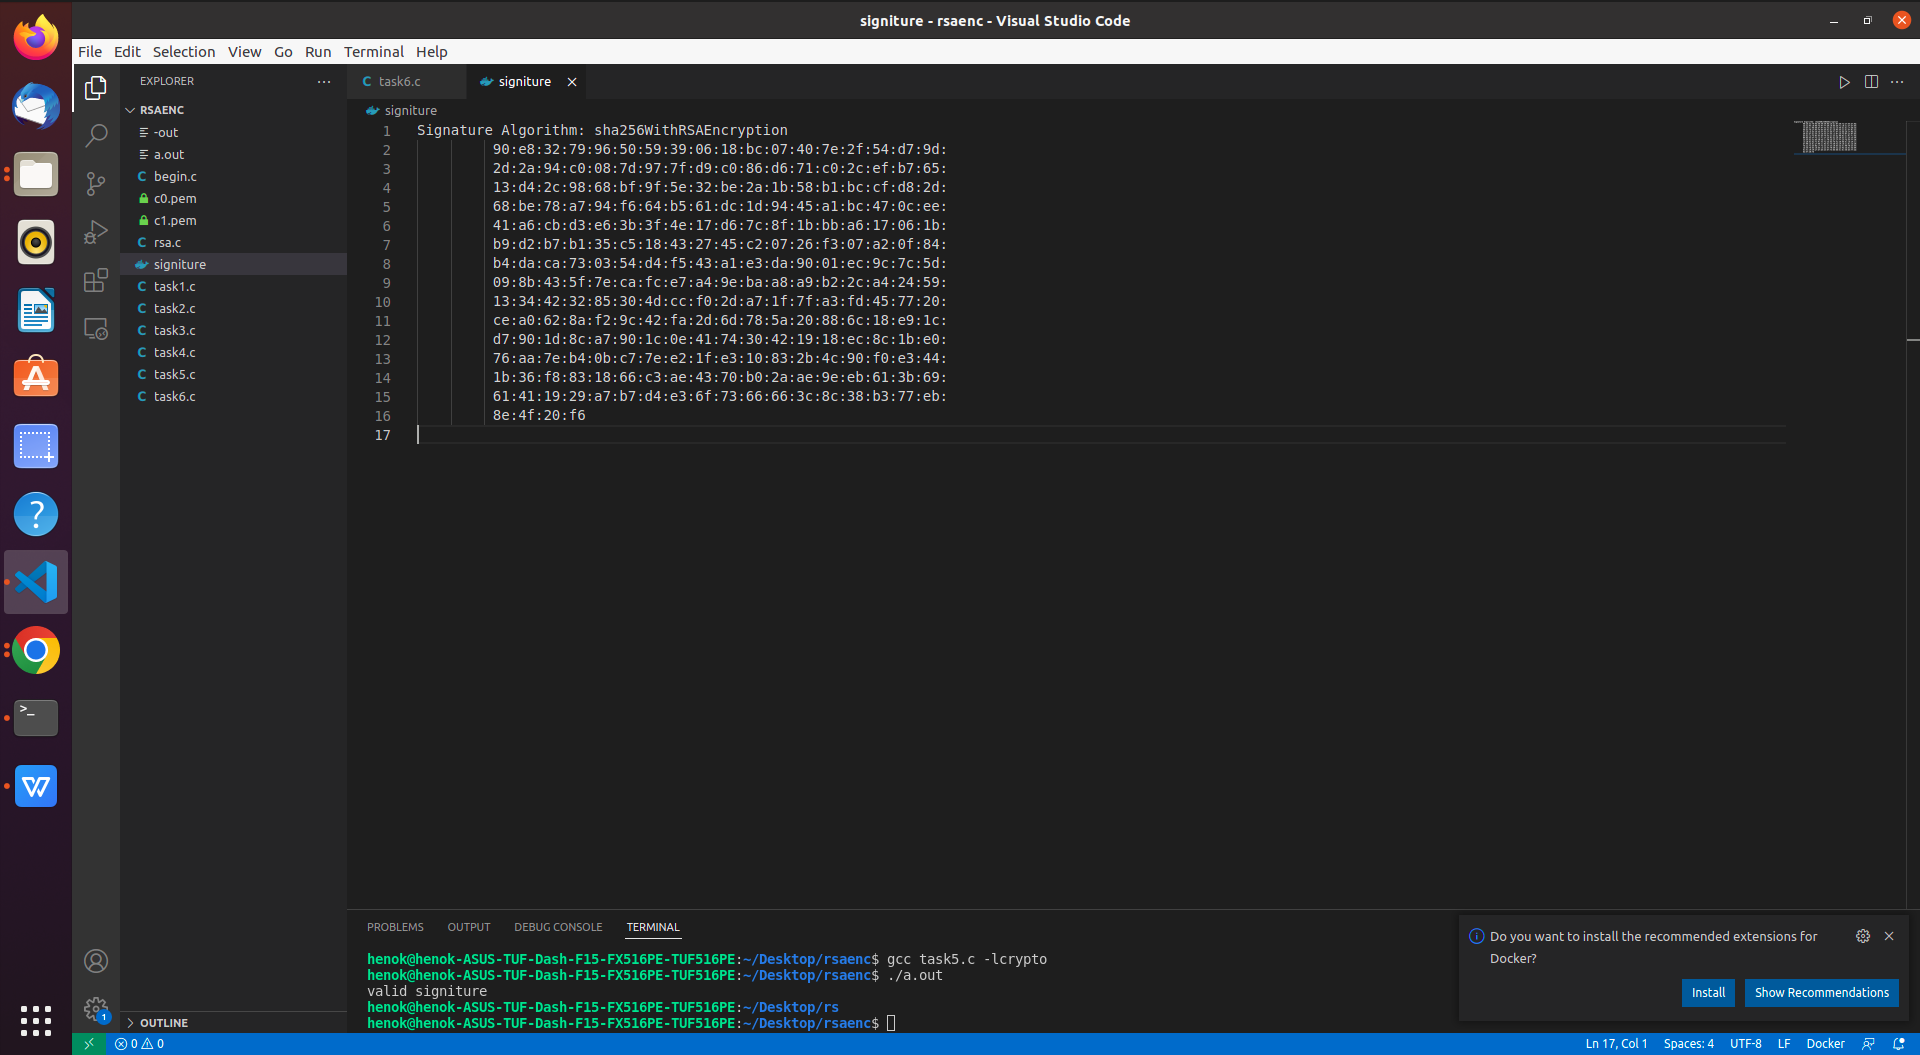This screenshot has height=1055, width=1920.
Task: Open the Run and Debug view
Action: click(x=95, y=232)
